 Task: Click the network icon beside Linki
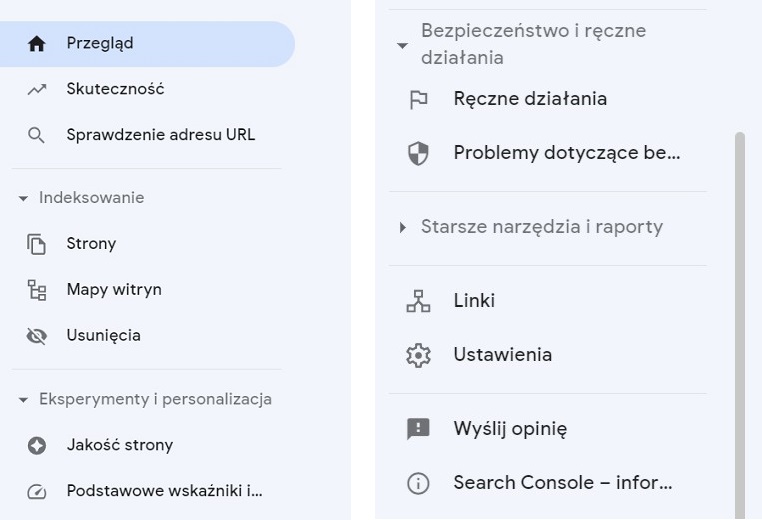click(x=418, y=301)
